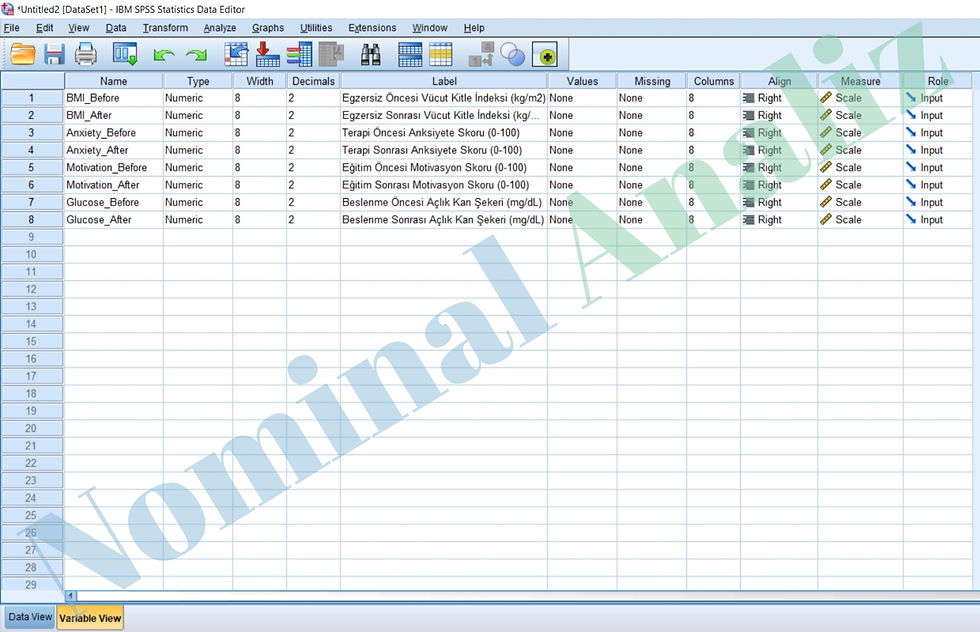Screen dimensions: 980x632
Task: Click the Name column header
Action: [113, 81]
